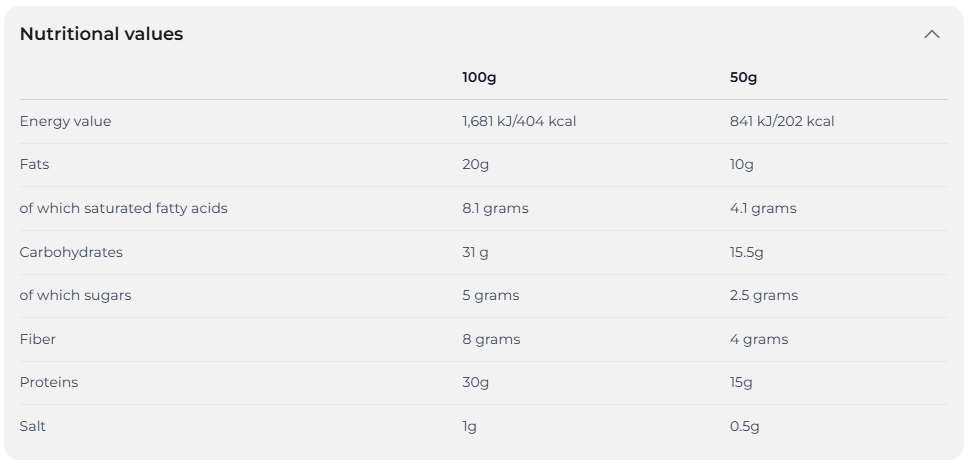Click the 1,681 kJ/404 kcal value
The height and width of the screenshot is (466, 970).
point(519,121)
